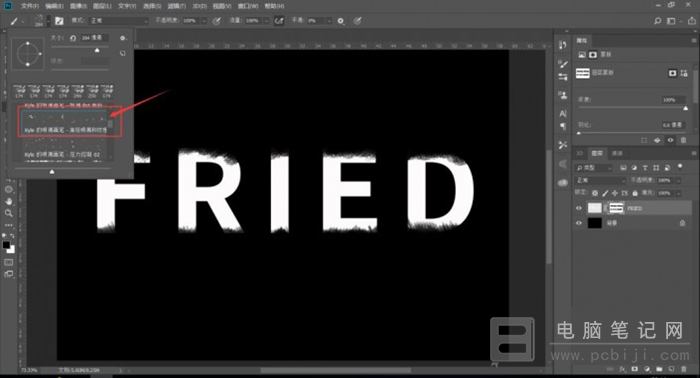Image resolution: width=700 pixels, height=378 pixels.
Task: Open the smoothing options gear
Action: (x=341, y=21)
